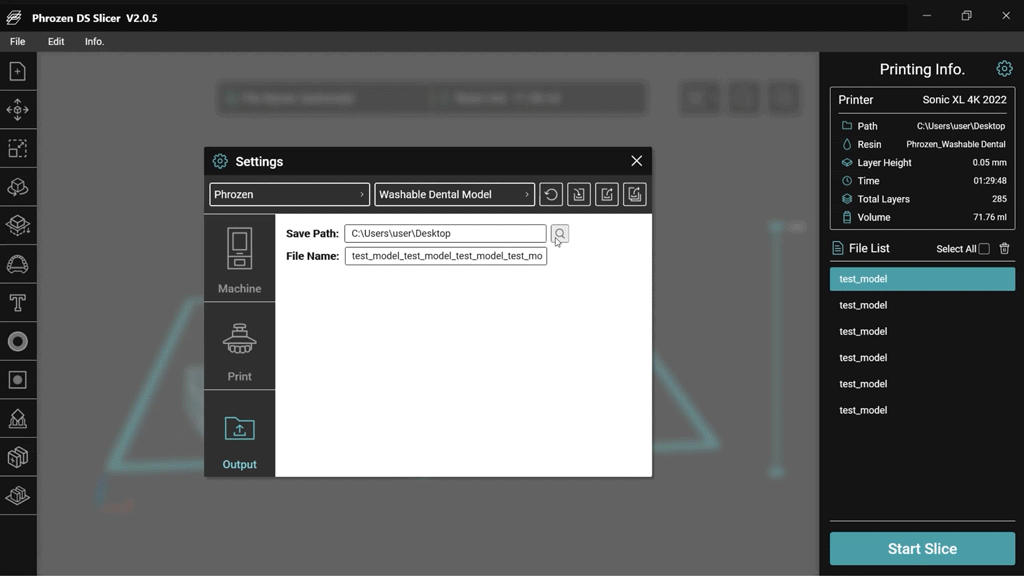
Task: Switch to the Machine settings tab
Action: pyautogui.click(x=240, y=258)
